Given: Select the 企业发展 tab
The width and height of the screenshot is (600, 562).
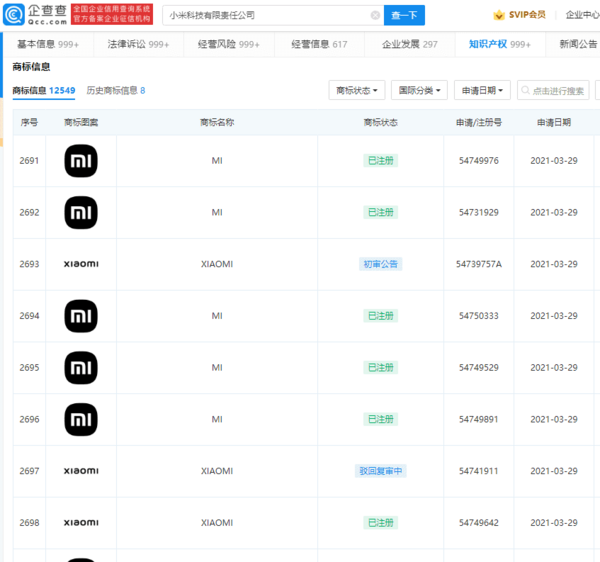Looking at the screenshot, I should 409,44.
